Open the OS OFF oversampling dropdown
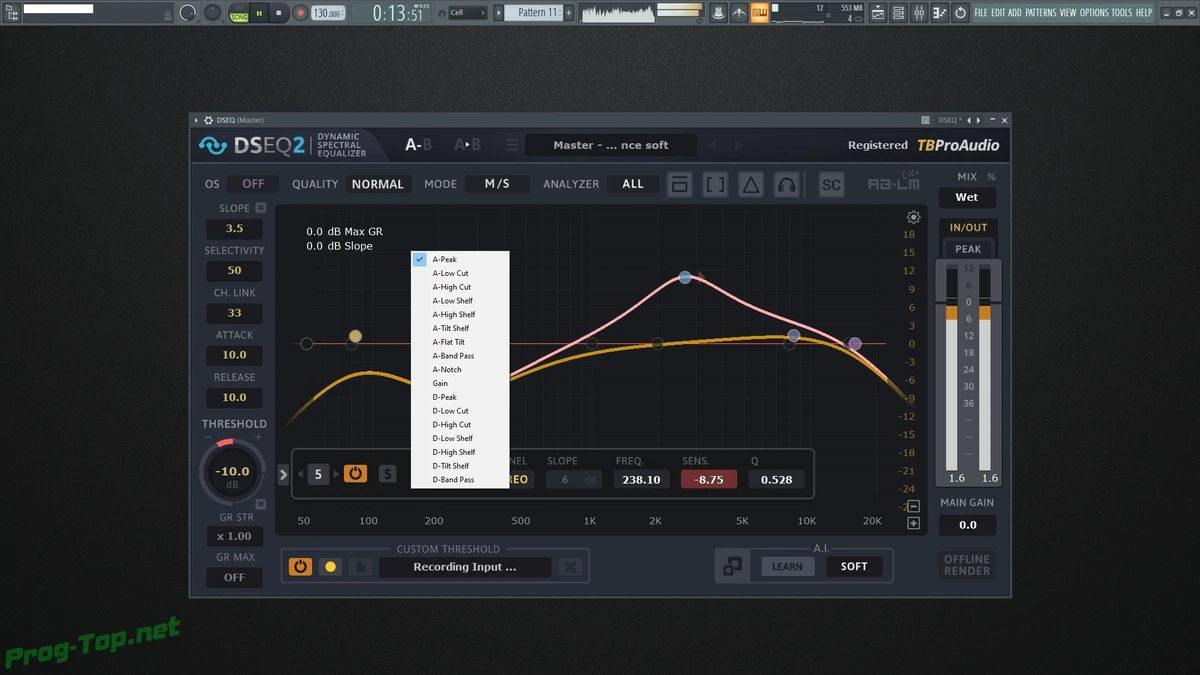Screen dimensions: 1200x675 coord(253,184)
